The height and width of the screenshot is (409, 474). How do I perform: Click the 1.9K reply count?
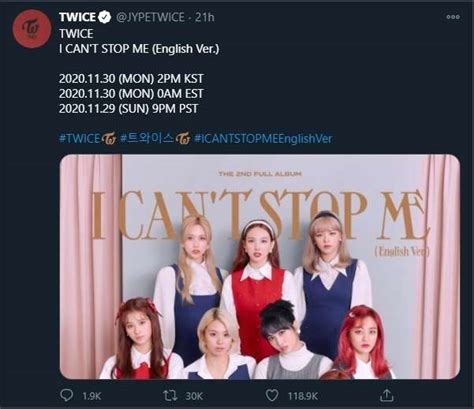91,396
